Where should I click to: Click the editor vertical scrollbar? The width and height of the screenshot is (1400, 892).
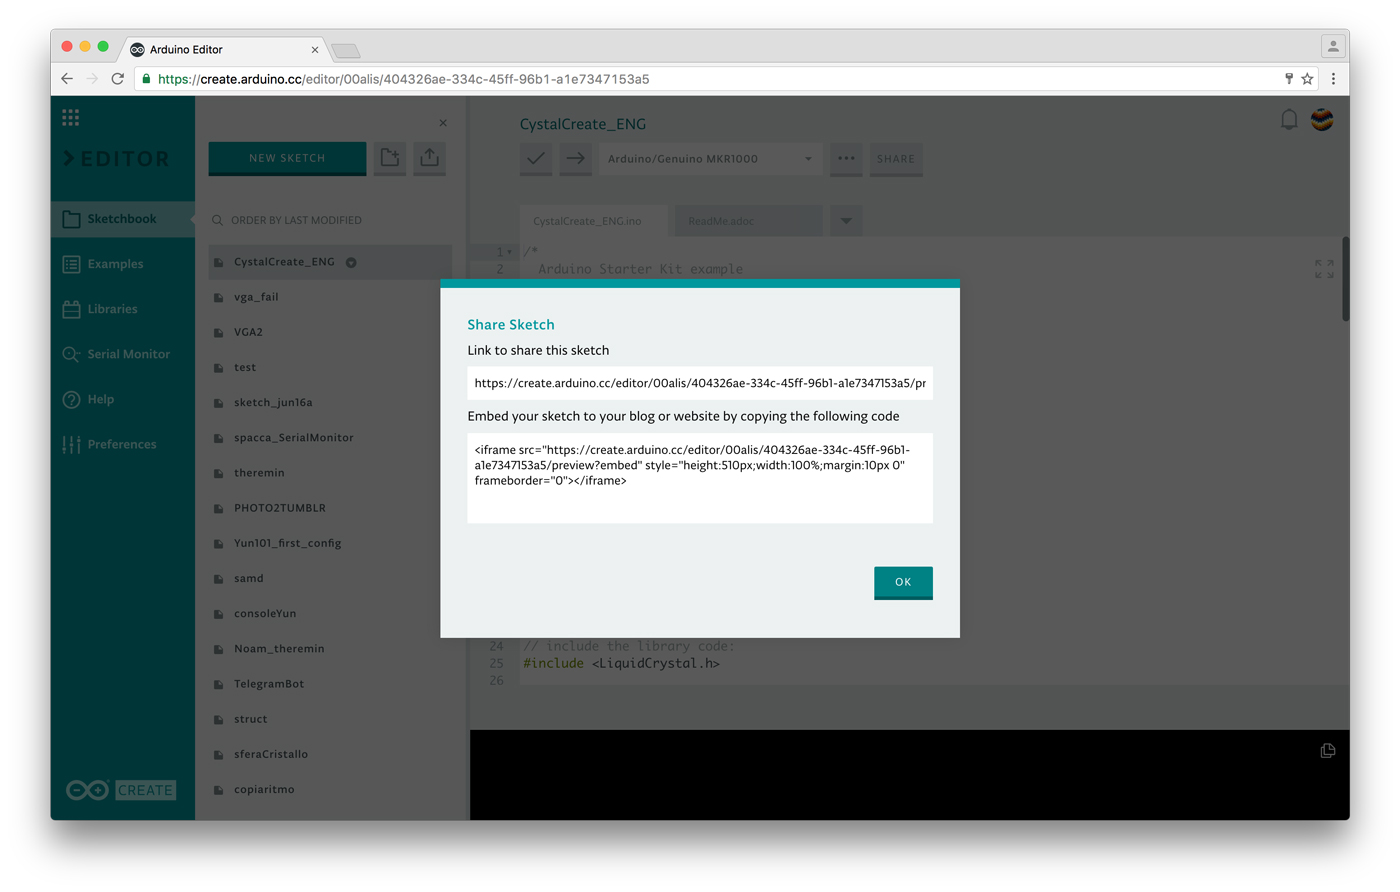click(1345, 280)
